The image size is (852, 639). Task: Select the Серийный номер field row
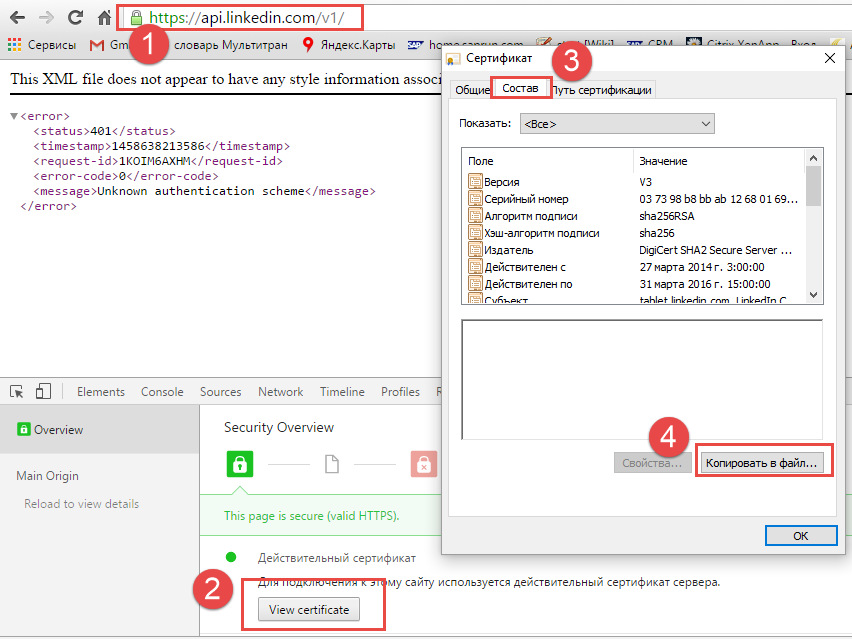coord(634,199)
